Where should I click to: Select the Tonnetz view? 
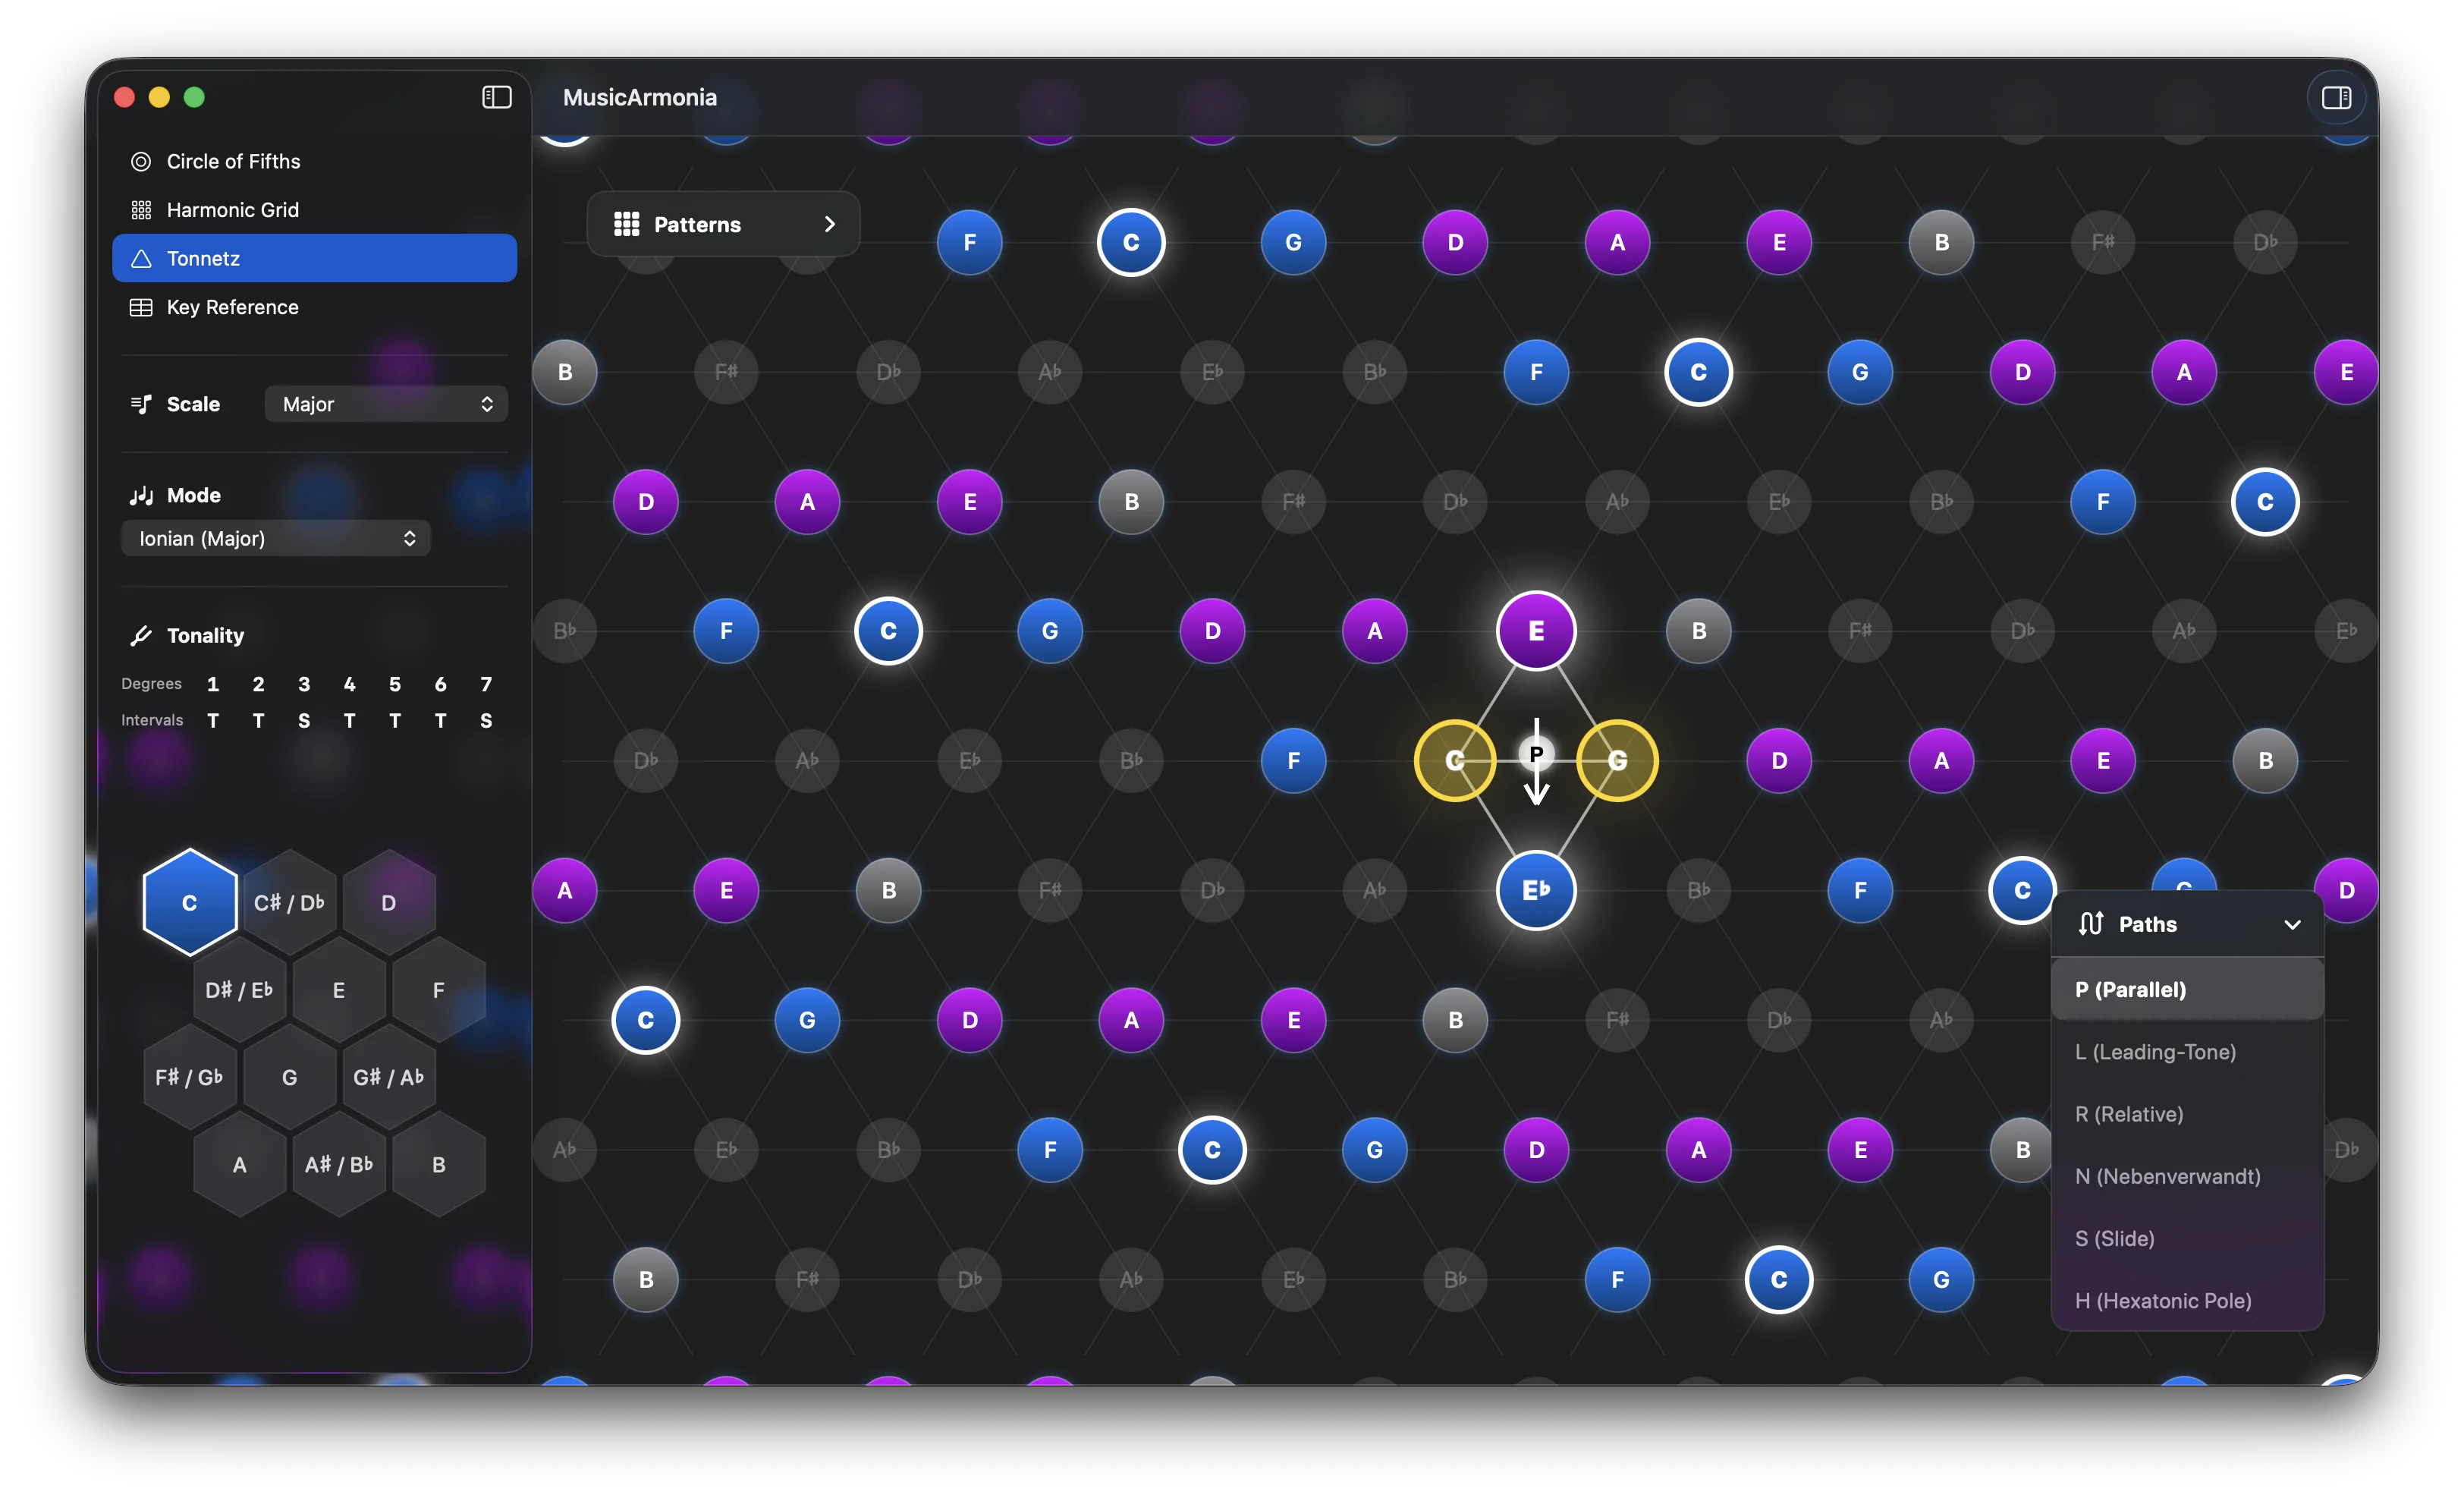314,258
